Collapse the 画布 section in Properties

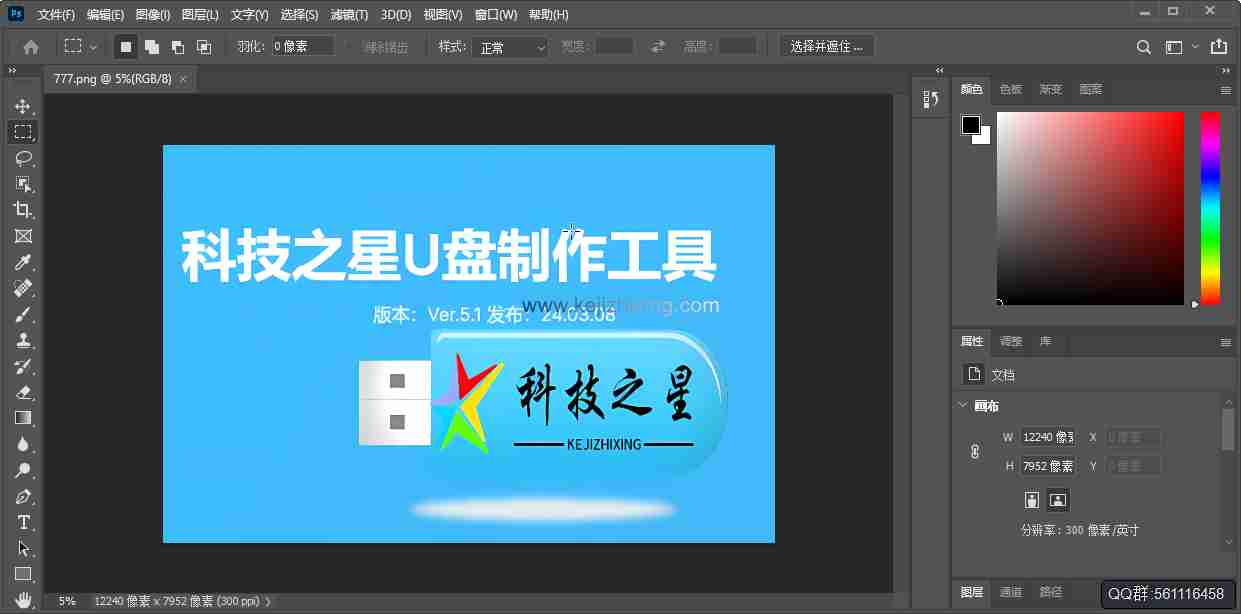963,405
